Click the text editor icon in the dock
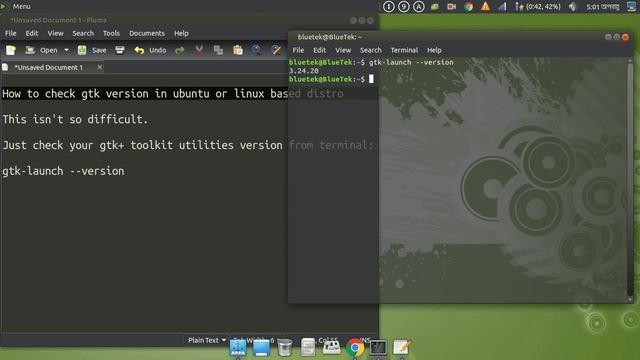The width and height of the screenshot is (640, 360). tap(402, 347)
